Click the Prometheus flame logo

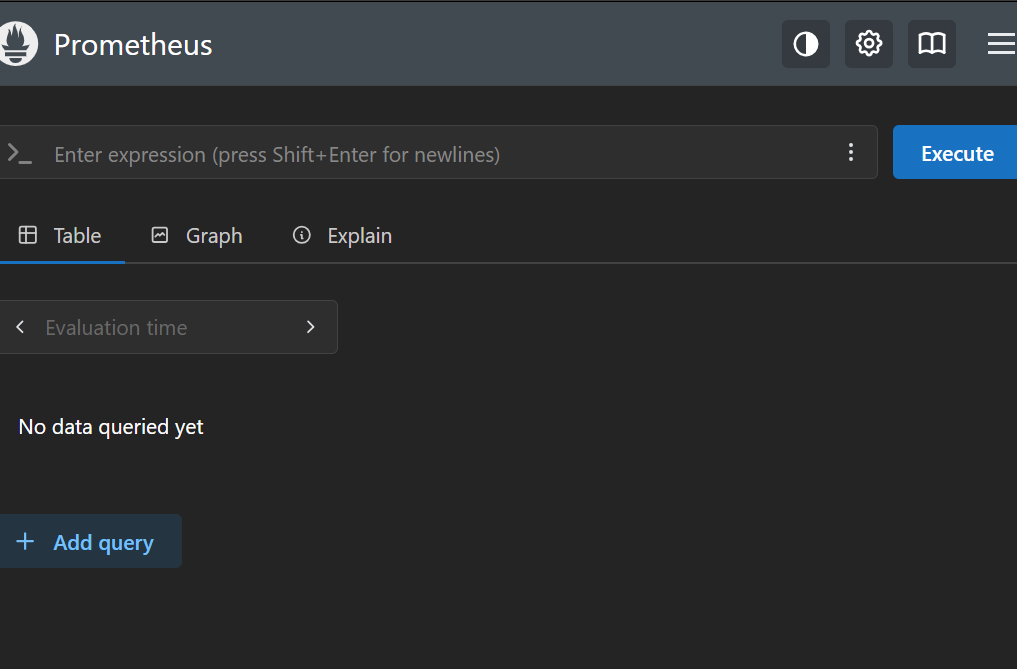(x=18, y=43)
